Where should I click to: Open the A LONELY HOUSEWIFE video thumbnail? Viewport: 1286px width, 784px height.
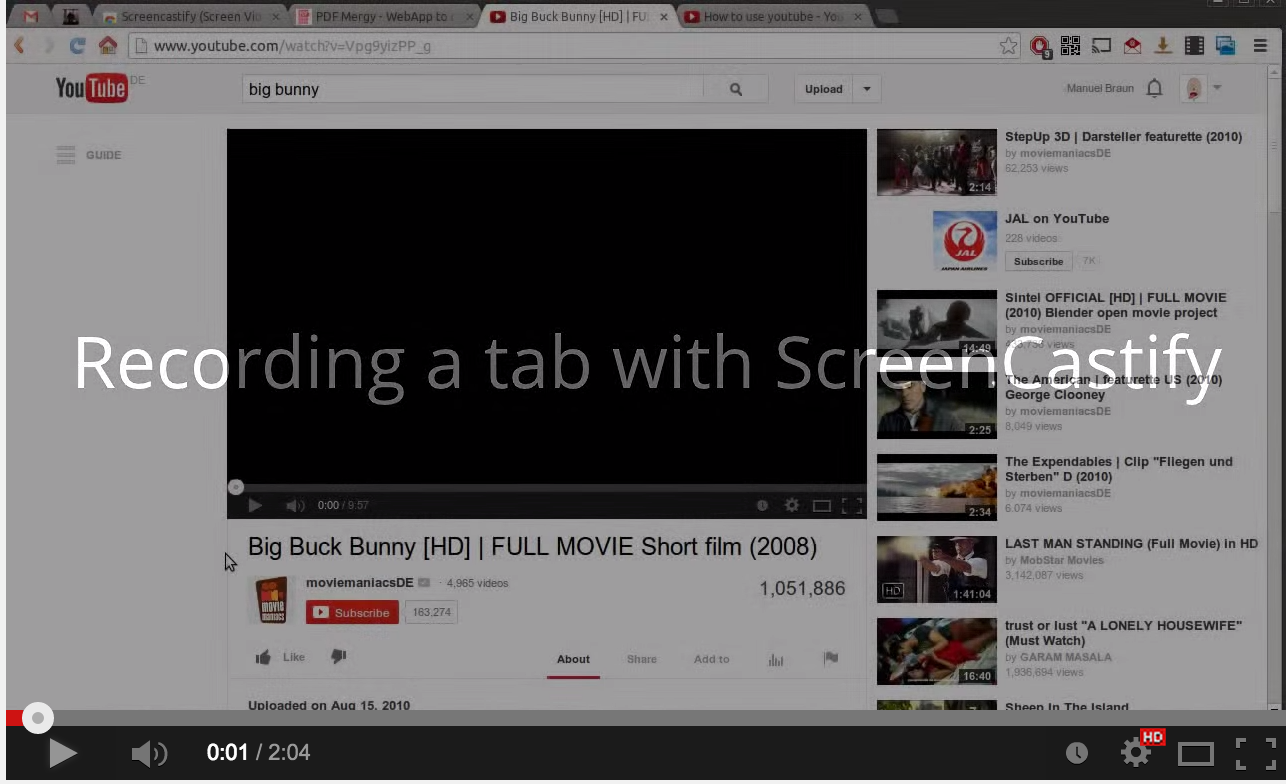[x=937, y=651]
